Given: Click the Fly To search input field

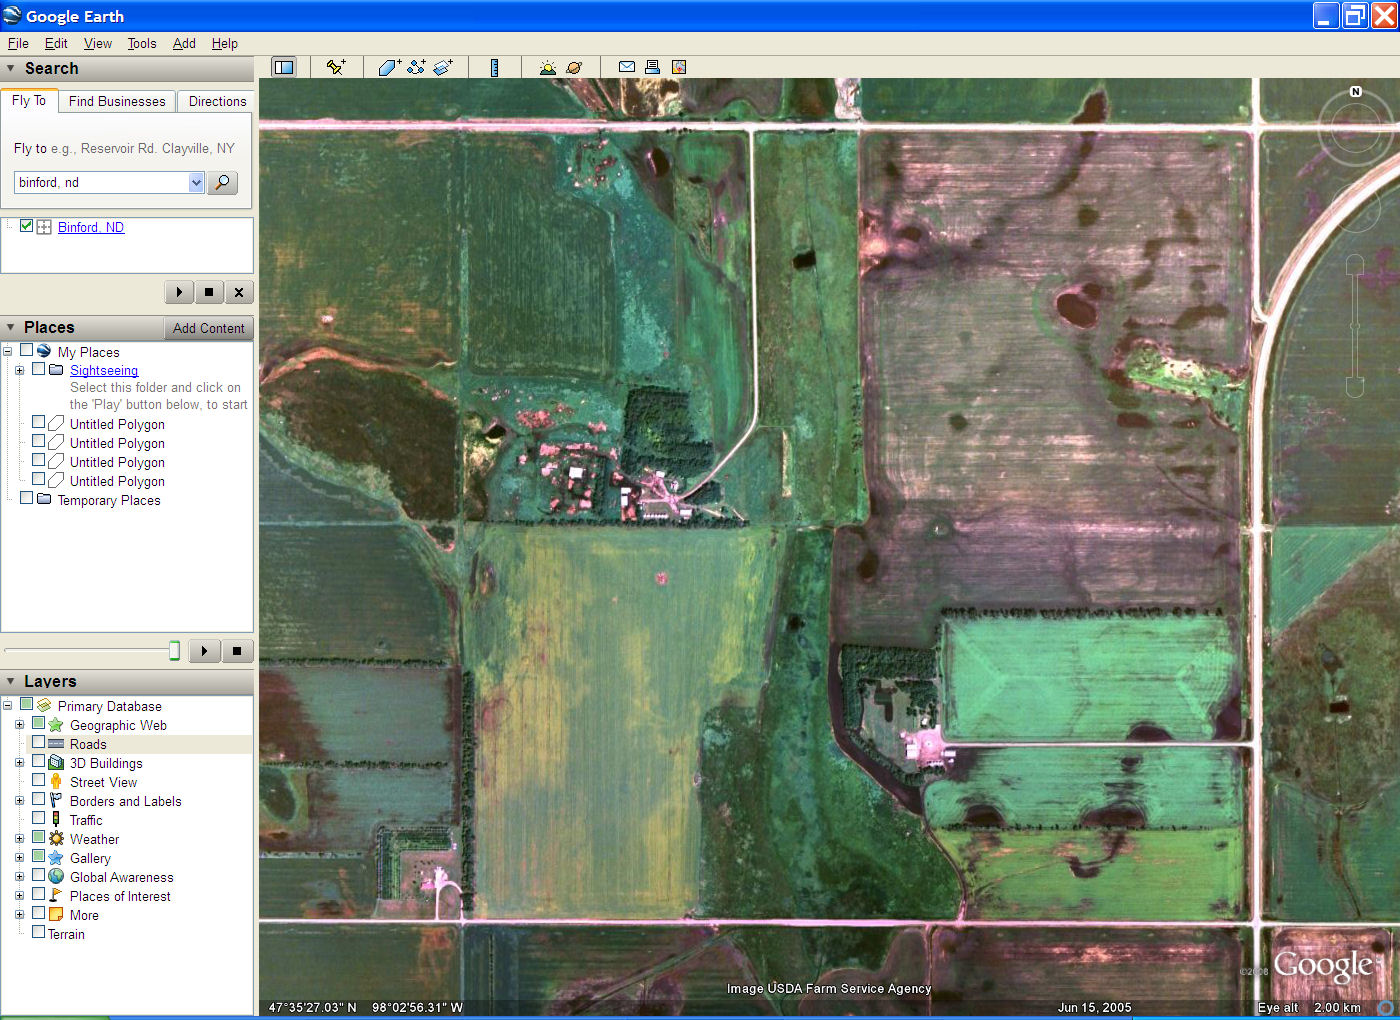Looking at the screenshot, I should click(x=101, y=182).
